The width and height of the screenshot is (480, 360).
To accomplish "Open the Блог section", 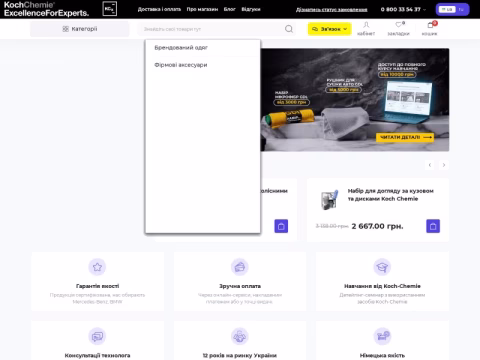I will pos(230,9).
